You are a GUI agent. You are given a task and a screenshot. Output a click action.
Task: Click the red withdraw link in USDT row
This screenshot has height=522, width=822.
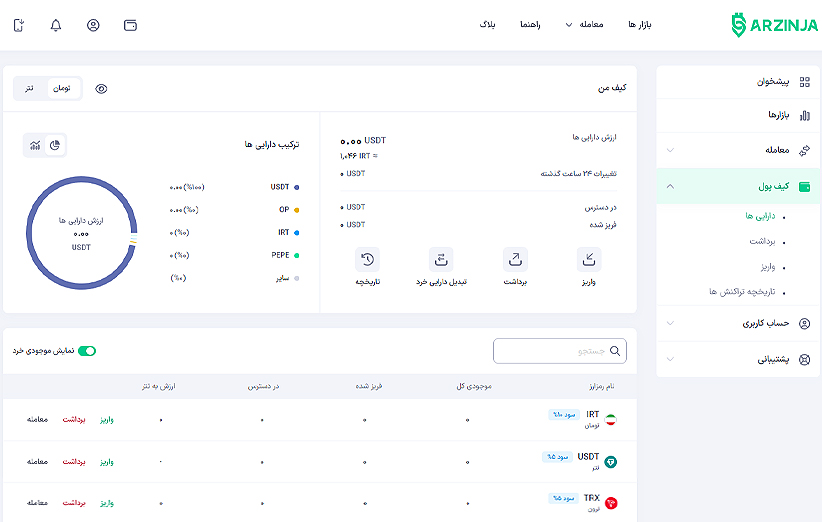point(75,461)
